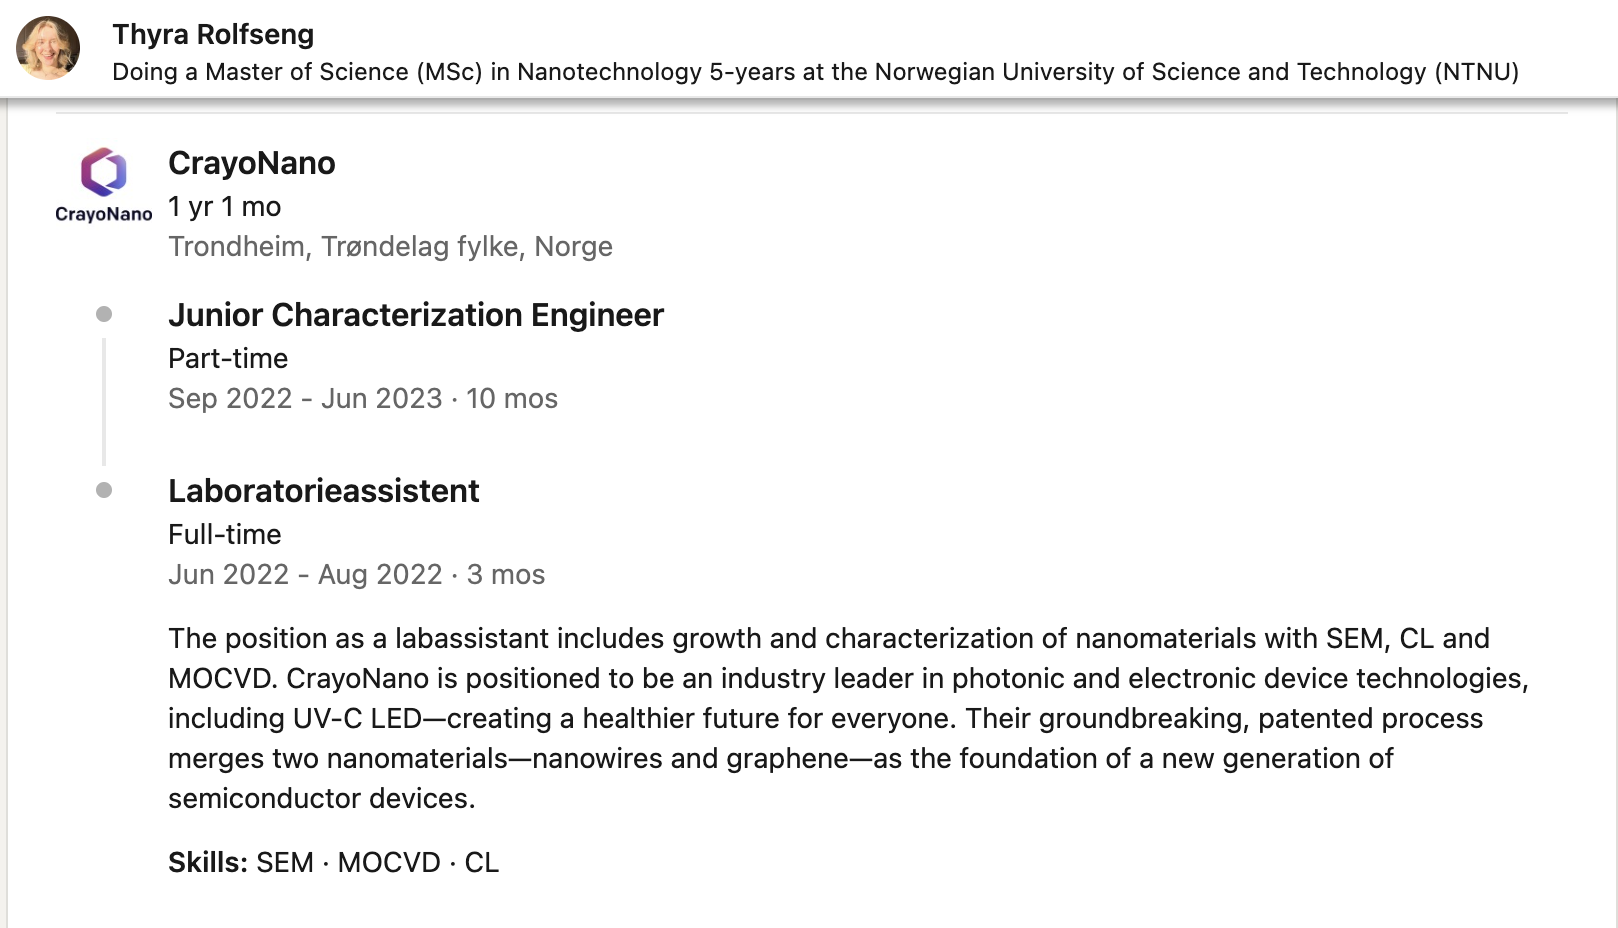Screen dimensions: 1618x928
Task: Click the CL skill
Action: (x=482, y=862)
